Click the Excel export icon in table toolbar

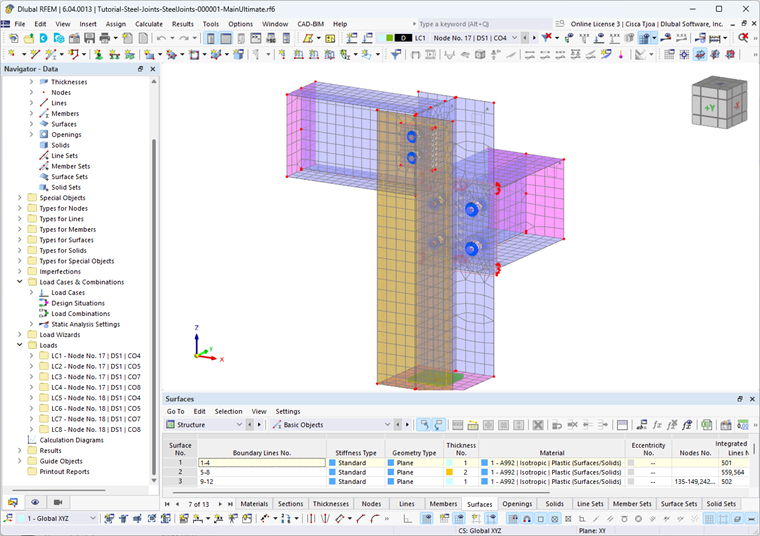pos(707,425)
